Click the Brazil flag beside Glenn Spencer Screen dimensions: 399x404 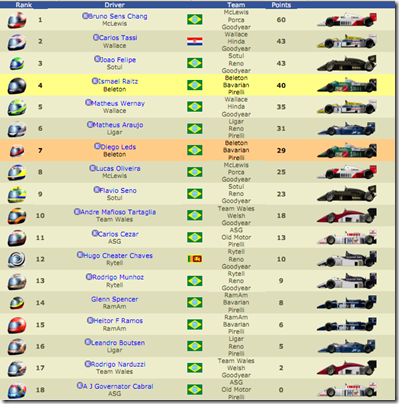pyautogui.click(x=195, y=302)
